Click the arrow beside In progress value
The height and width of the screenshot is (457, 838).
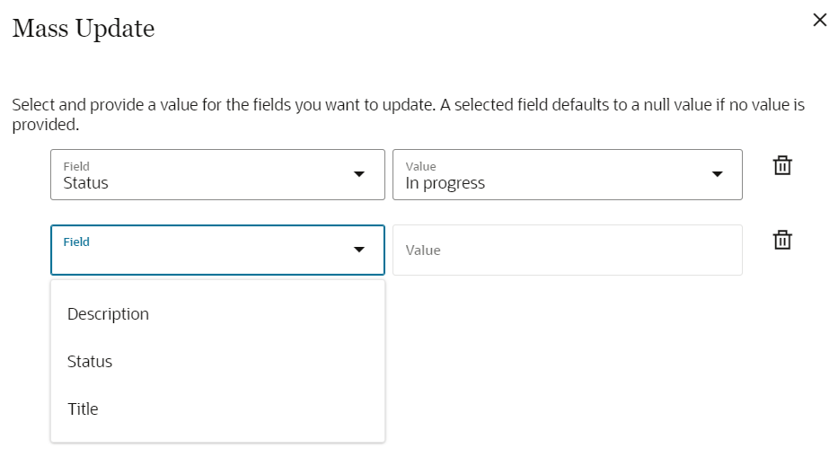[717, 175]
